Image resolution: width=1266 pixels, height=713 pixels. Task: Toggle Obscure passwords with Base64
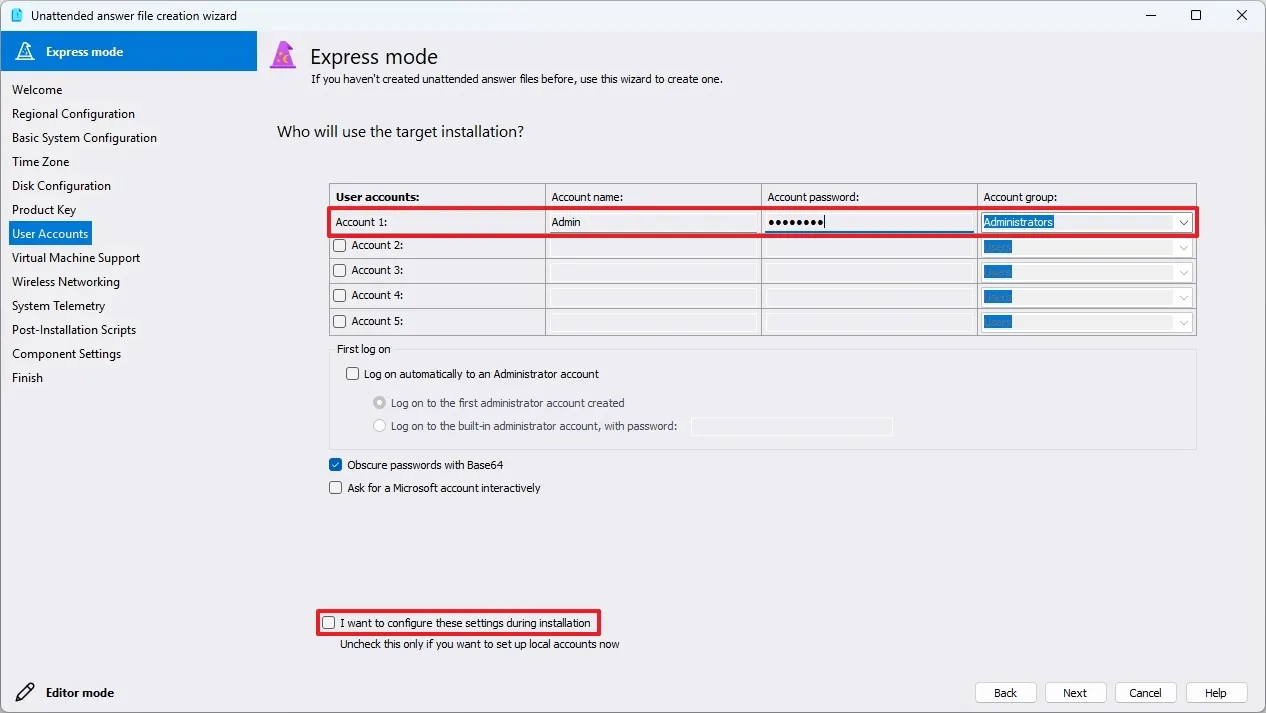tap(336, 465)
